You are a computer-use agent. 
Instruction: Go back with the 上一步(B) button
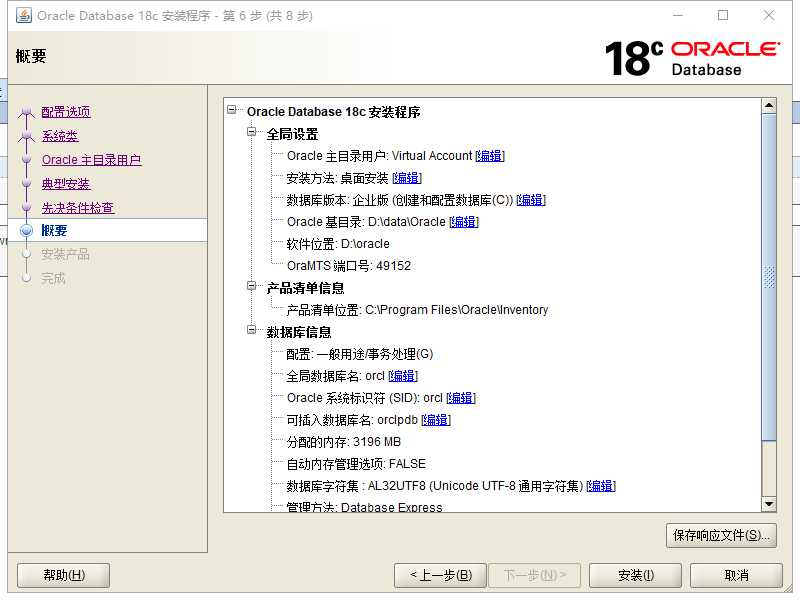click(x=441, y=576)
